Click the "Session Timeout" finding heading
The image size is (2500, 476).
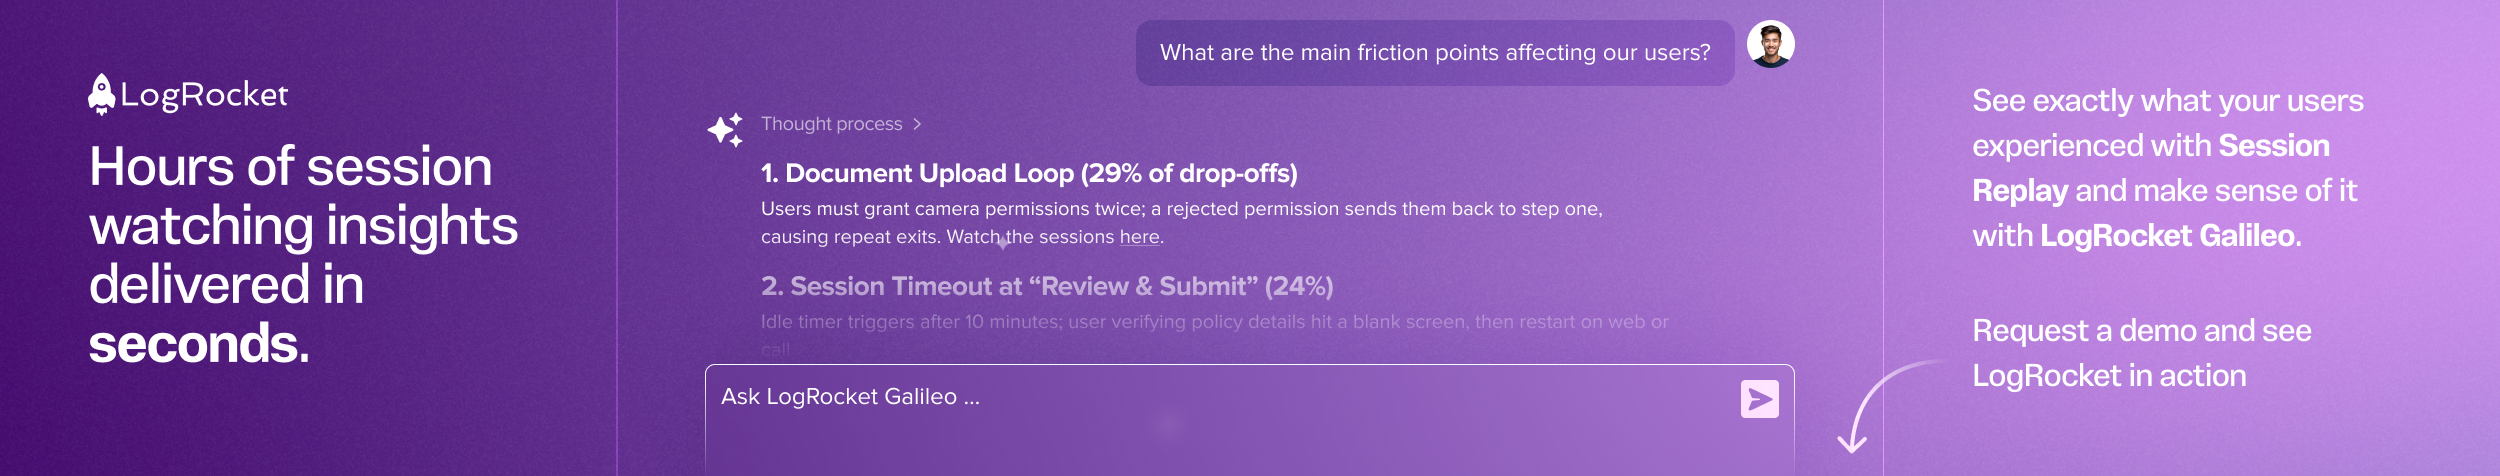click(1046, 287)
